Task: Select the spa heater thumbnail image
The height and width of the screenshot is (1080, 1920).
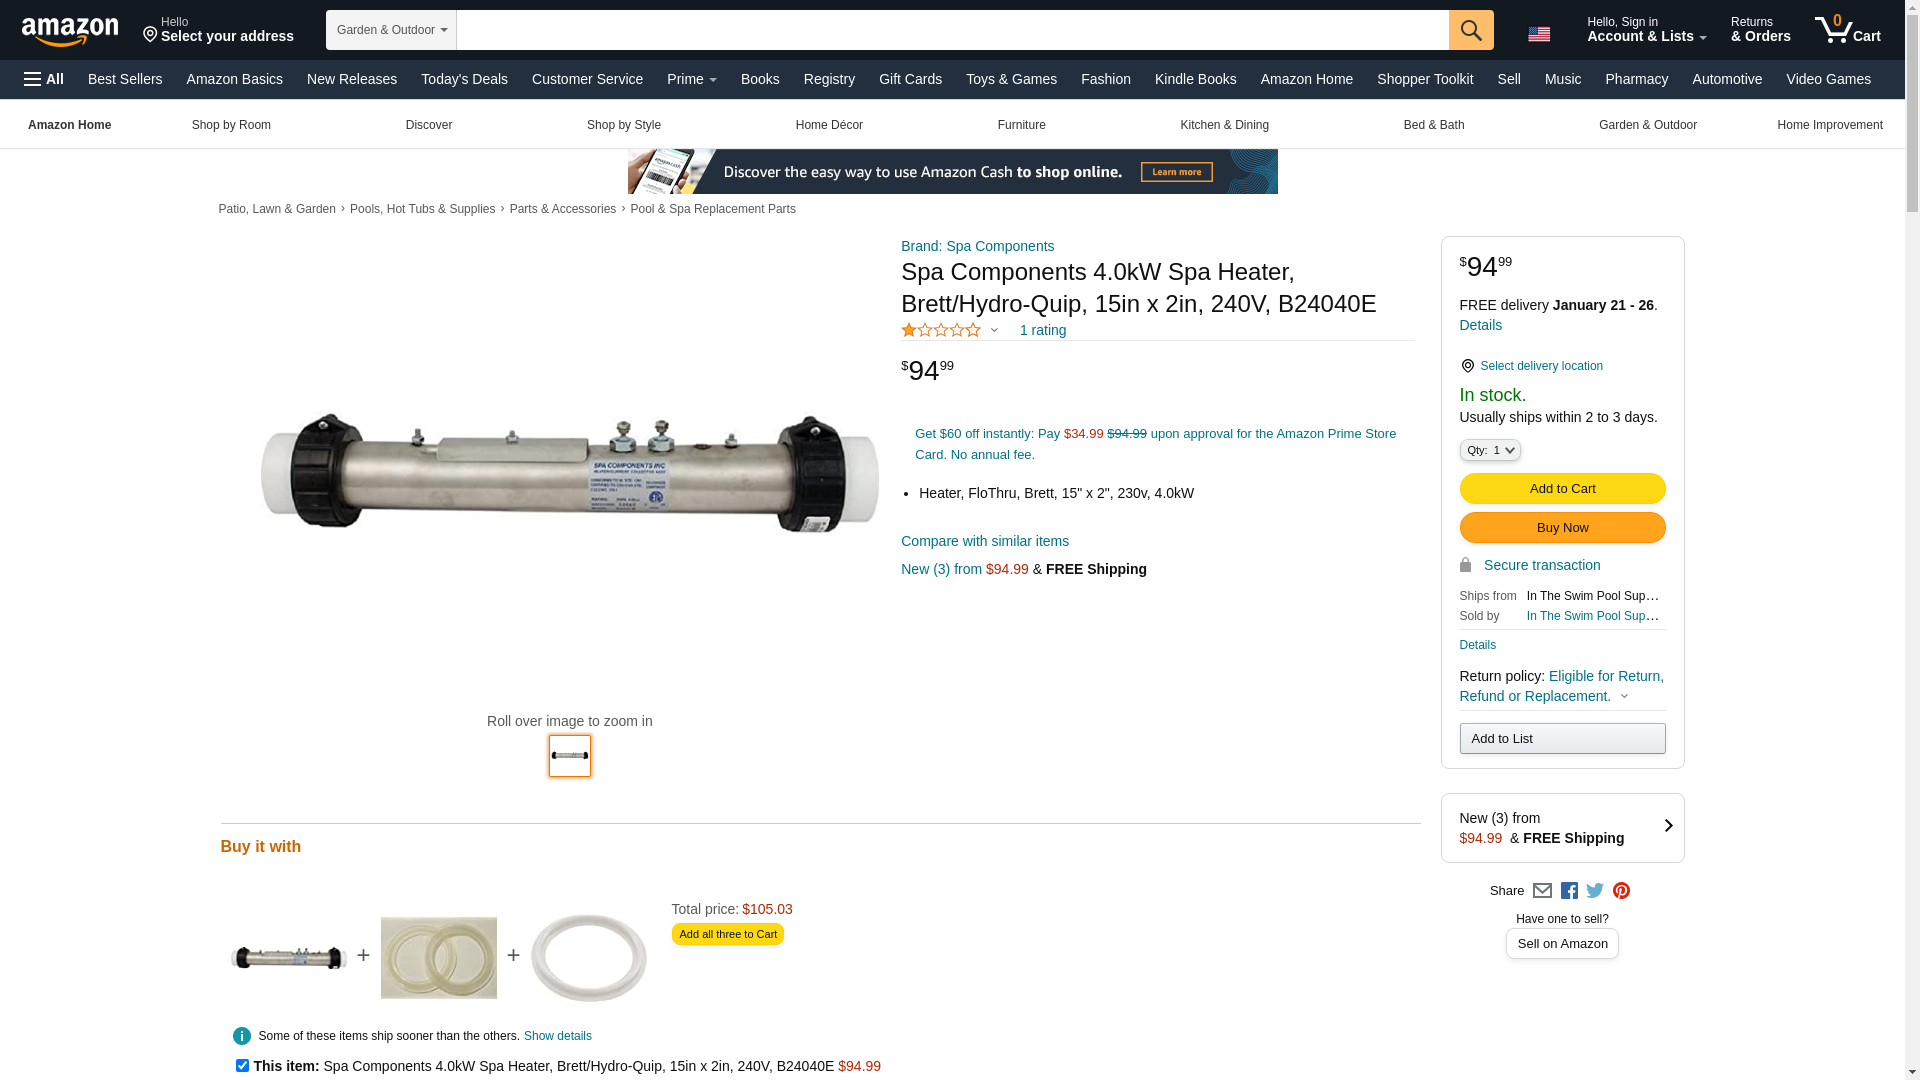Action: coord(570,756)
